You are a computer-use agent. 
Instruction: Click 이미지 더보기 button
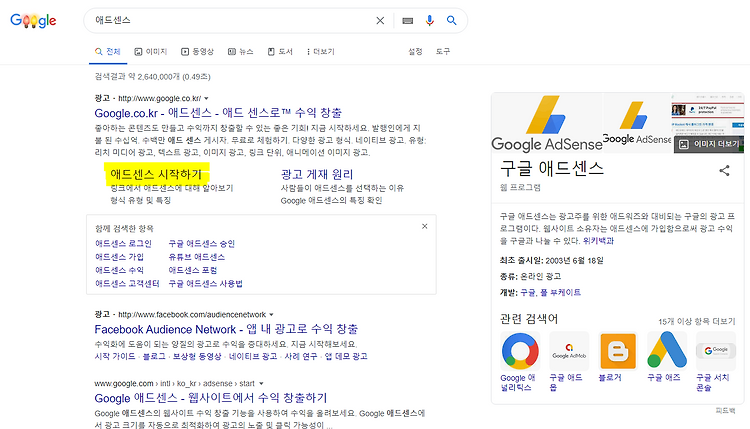click(709, 144)
